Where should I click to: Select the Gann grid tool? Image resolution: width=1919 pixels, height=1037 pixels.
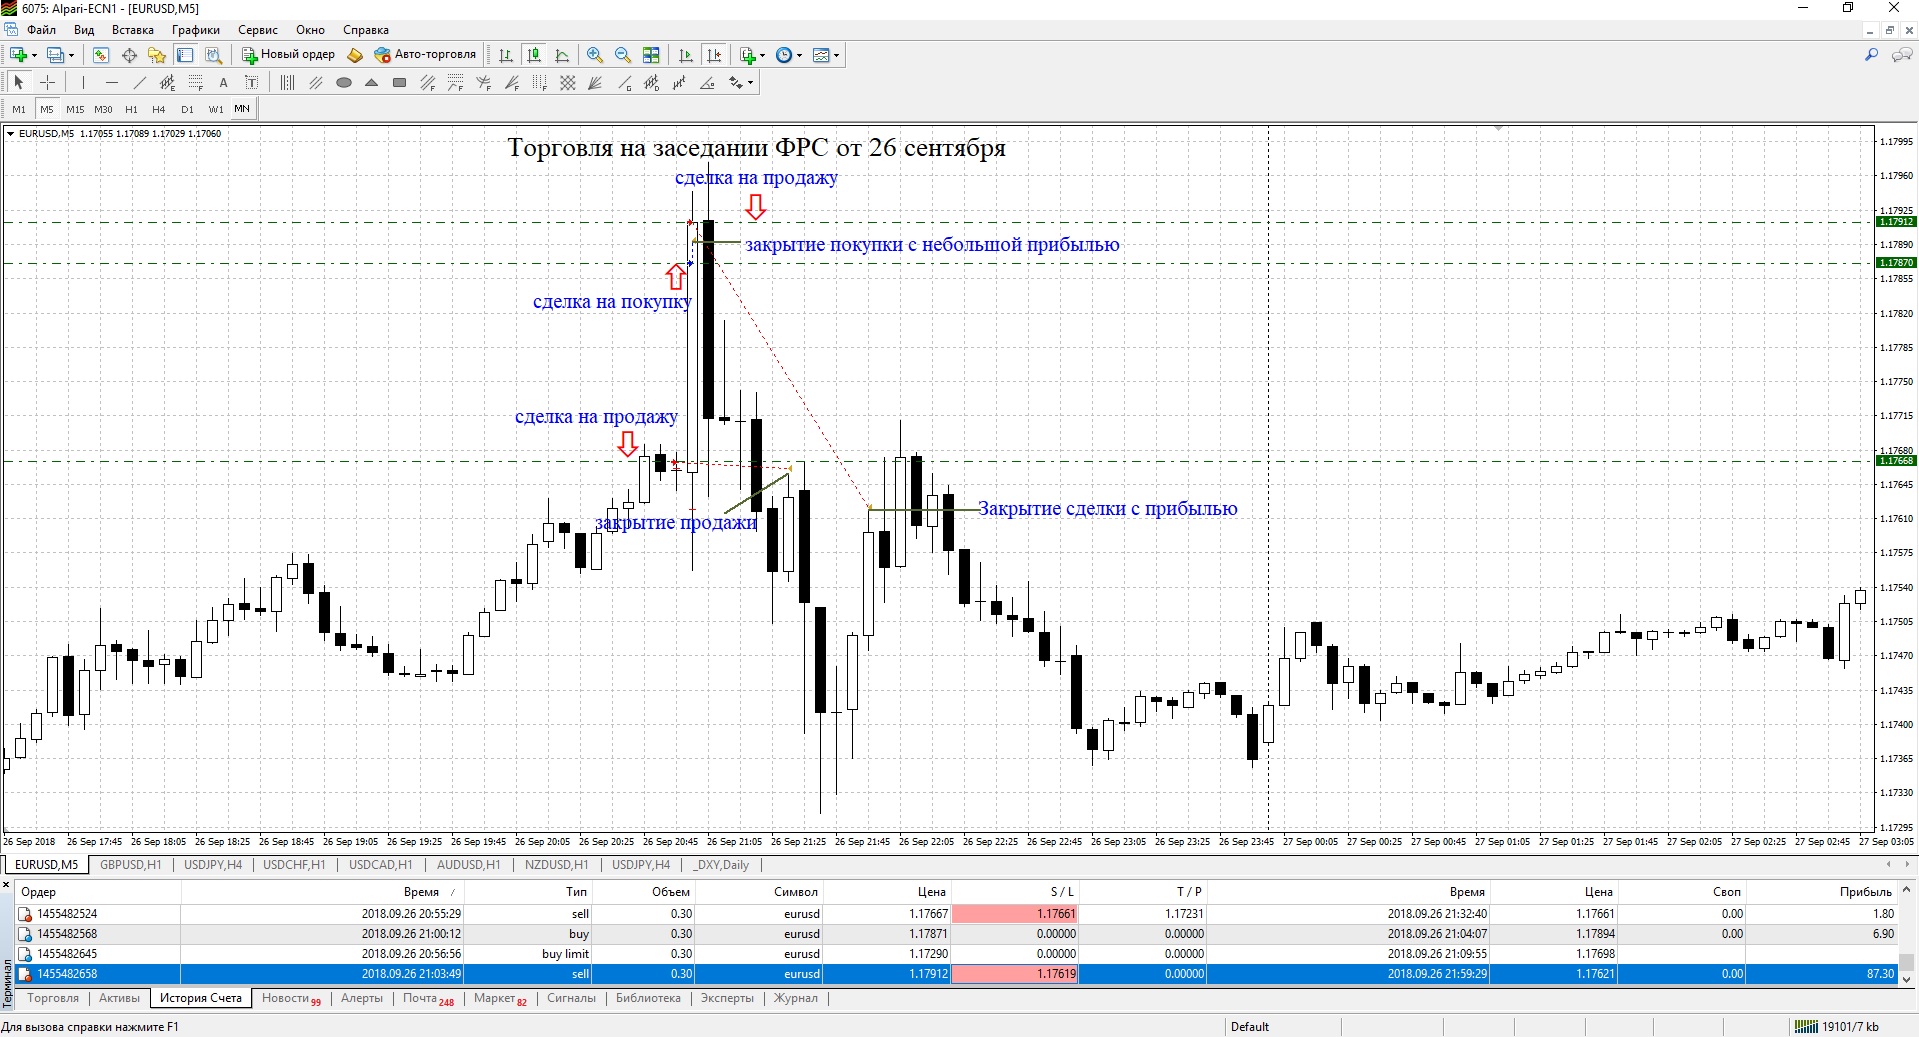click(x=567, y=83)
